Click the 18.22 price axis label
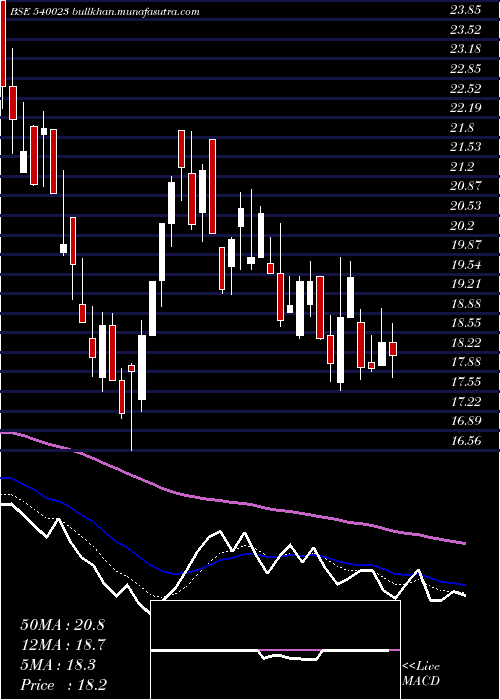 pyautogui.click(x=466, y=343)
